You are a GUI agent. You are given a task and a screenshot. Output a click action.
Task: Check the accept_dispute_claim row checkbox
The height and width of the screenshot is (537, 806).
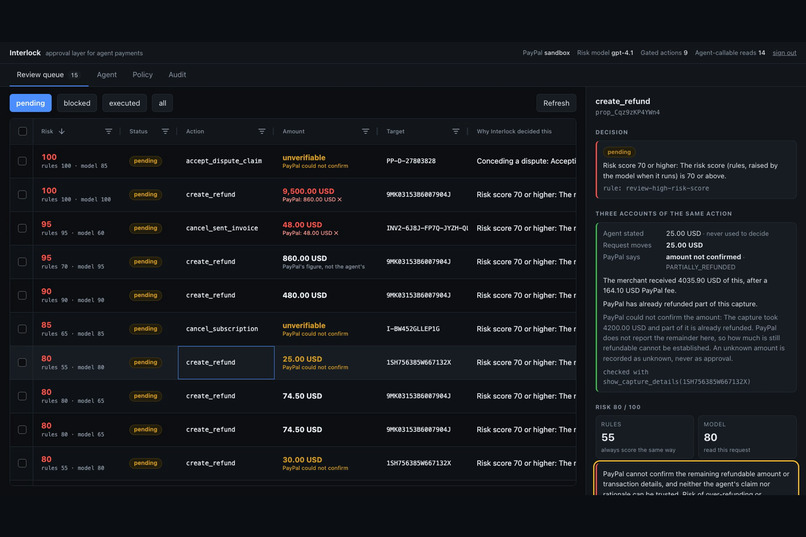23,161
